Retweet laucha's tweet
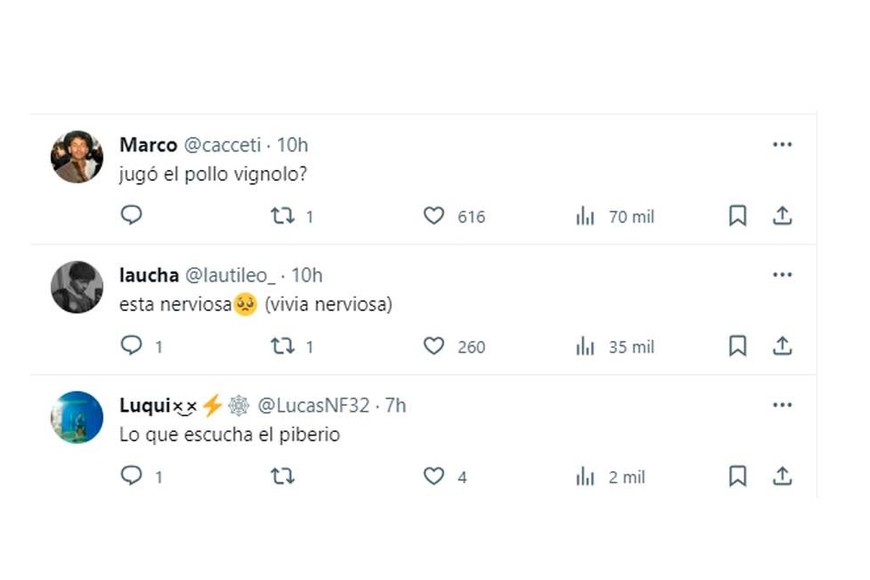 (x=283, y=346)
